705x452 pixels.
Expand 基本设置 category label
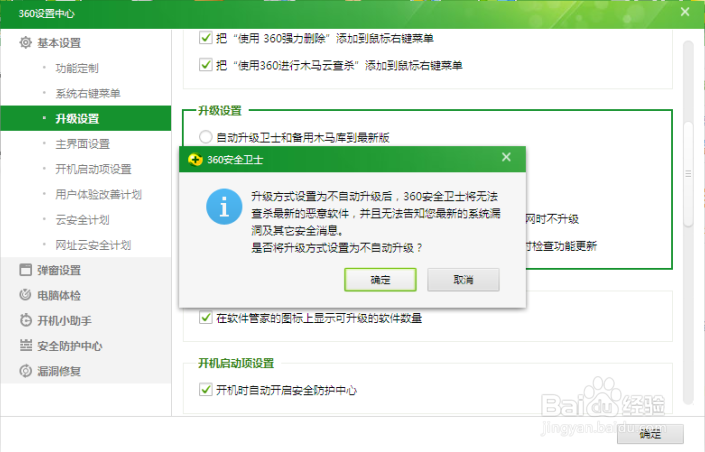coord(59,43)
